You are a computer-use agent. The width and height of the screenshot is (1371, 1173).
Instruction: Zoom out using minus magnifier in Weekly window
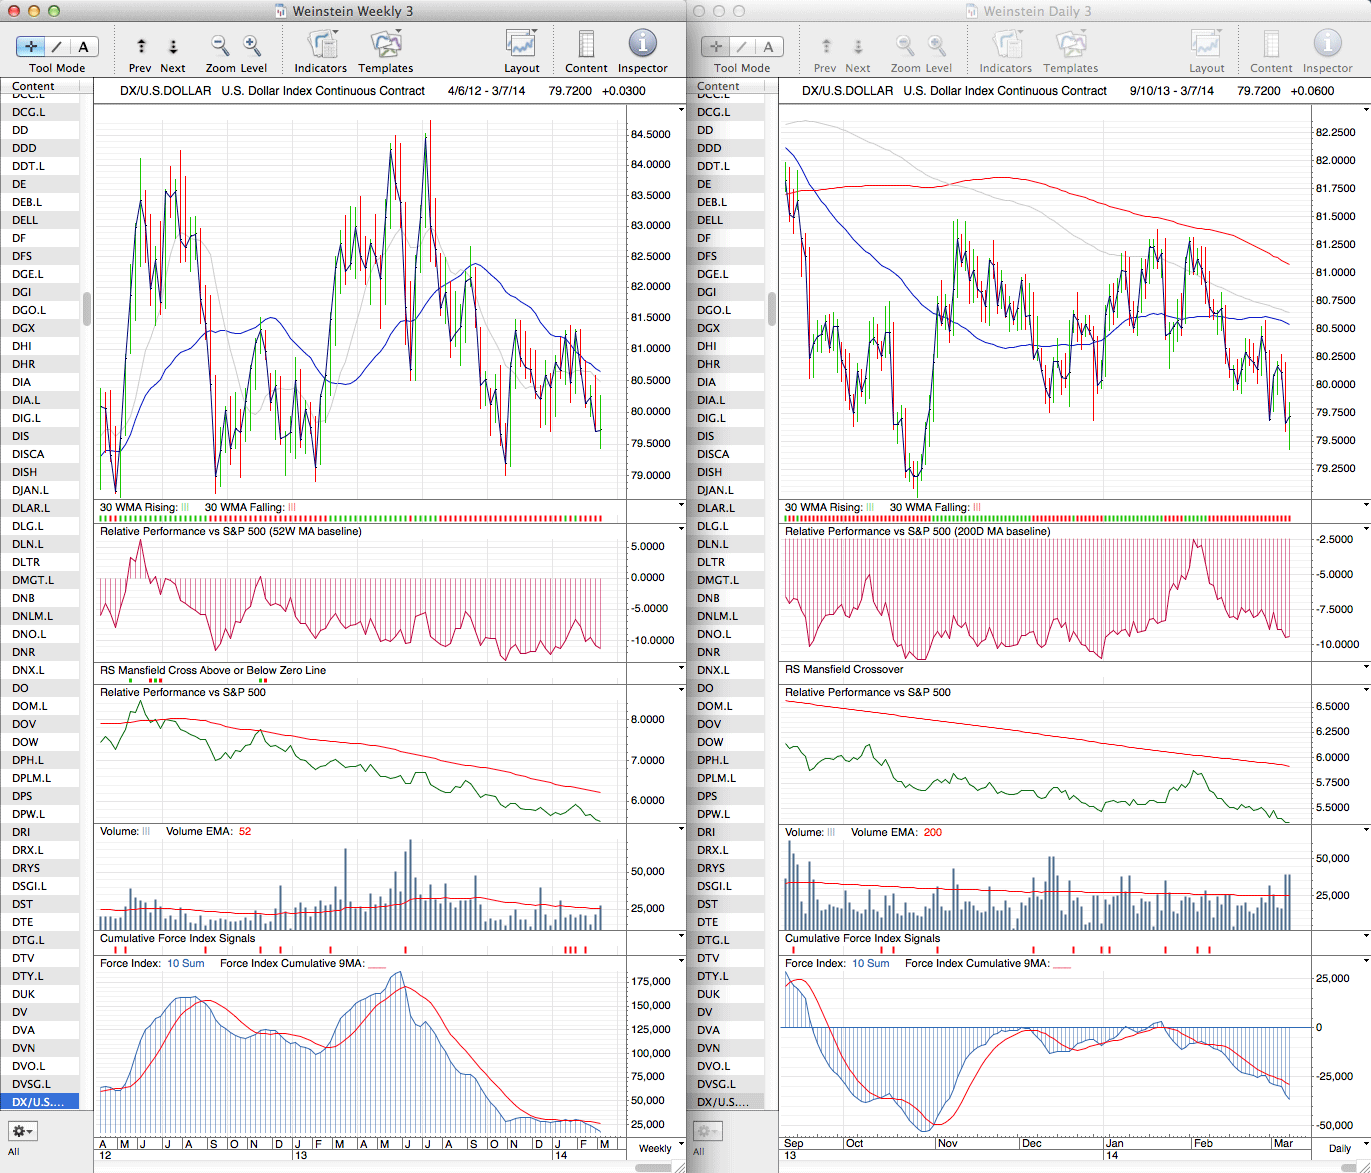[x=219, y=45]
